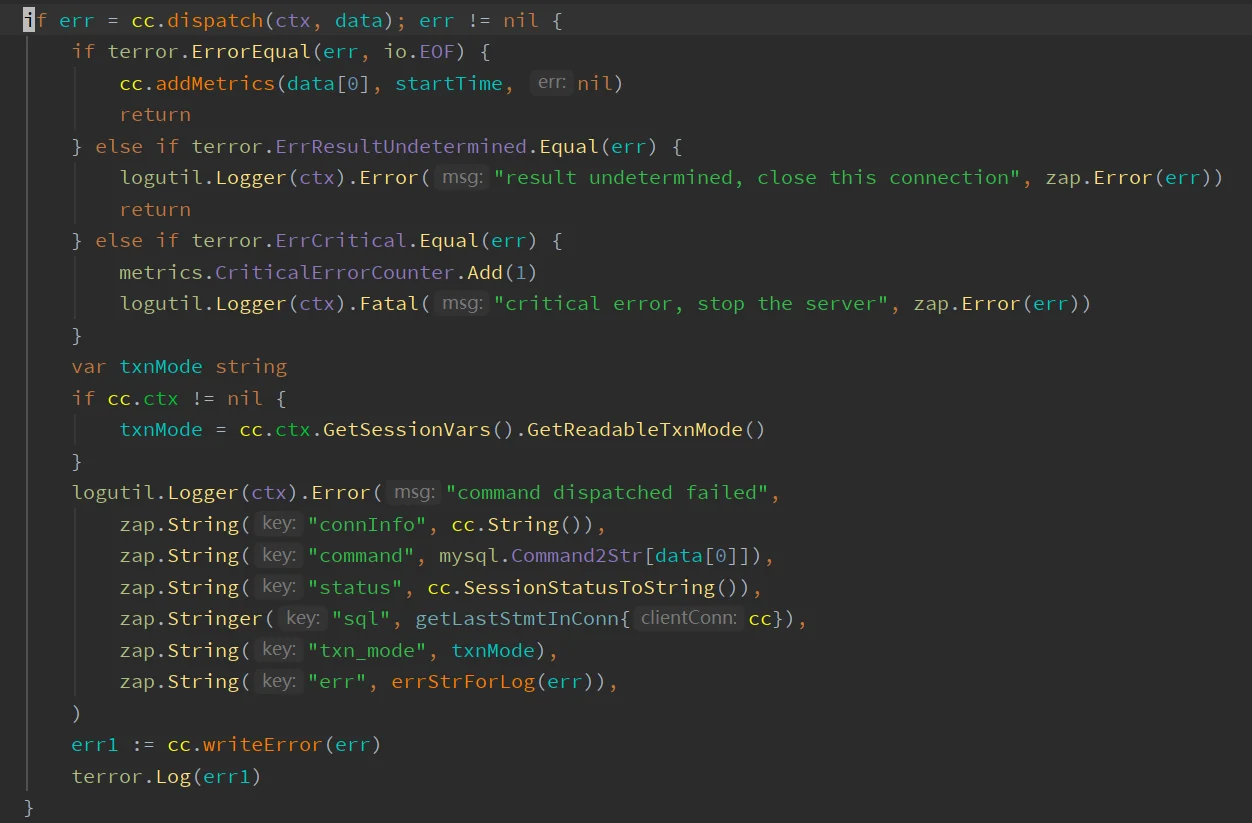
Task: Click the "critical error, stop the server" string
Action: (x=691, y=304)
